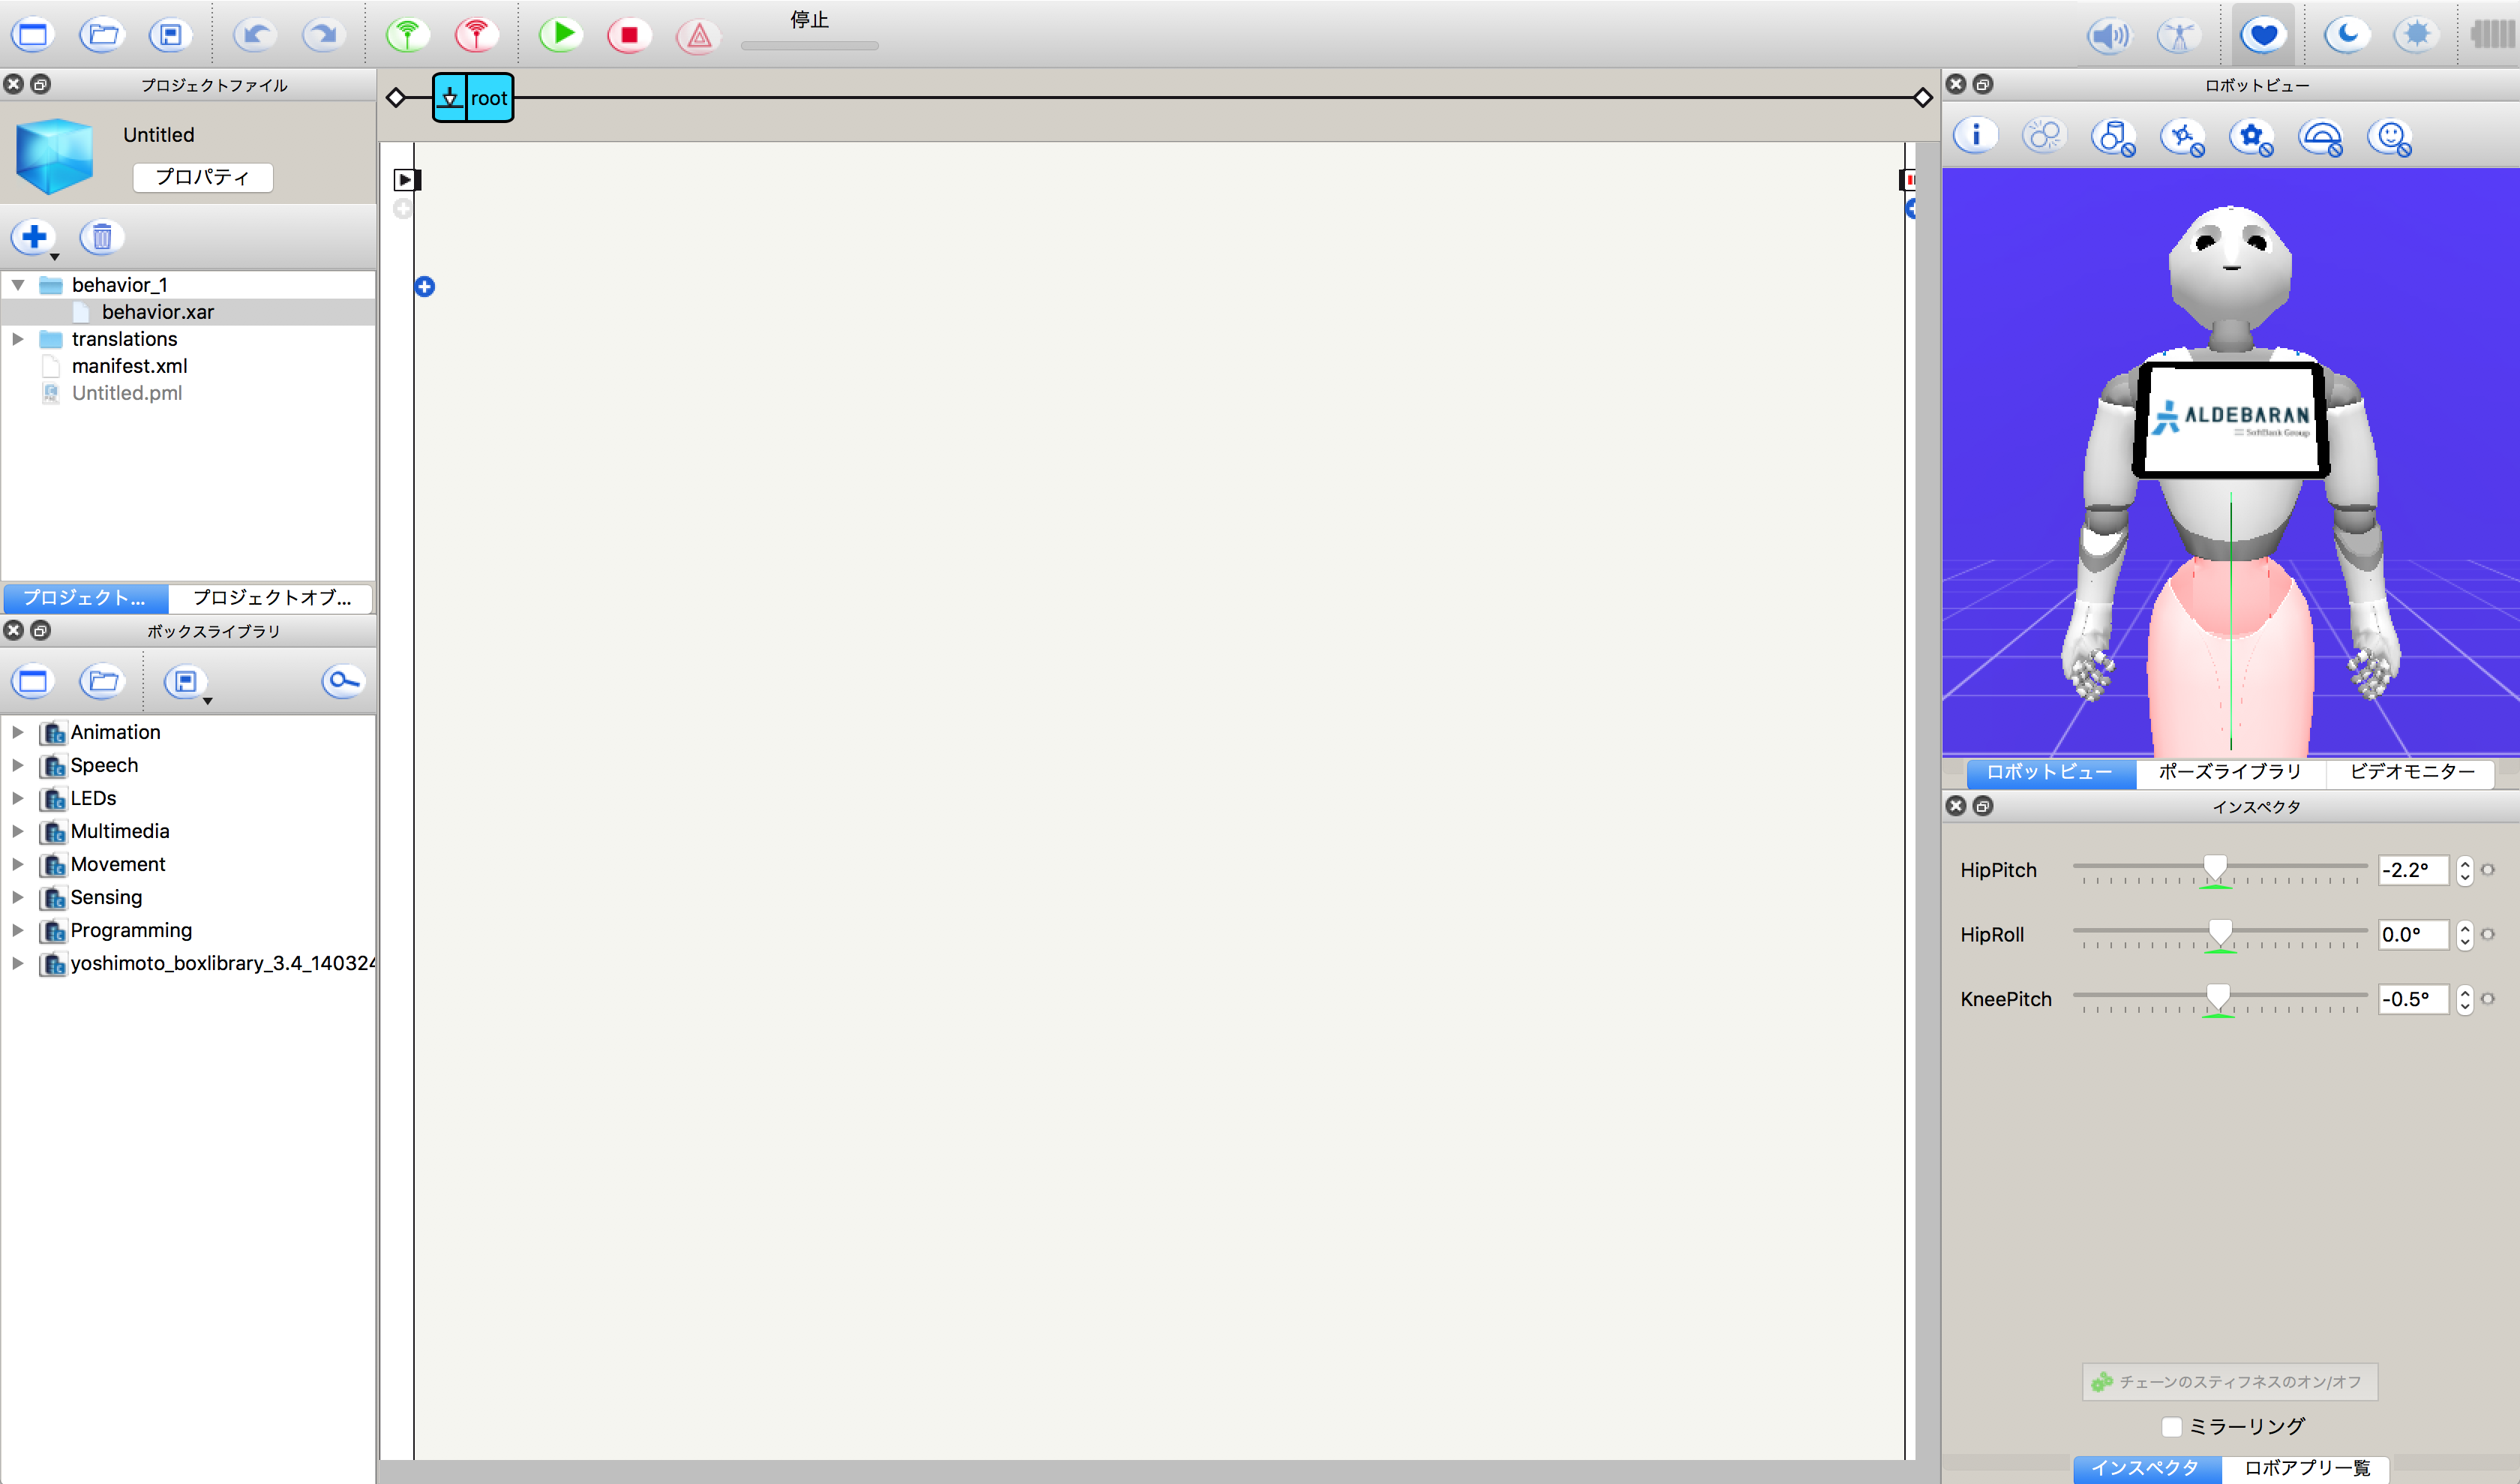Undo the last action
Viewport: 2520px width, 1484px height.
click(x=256, y=35)
